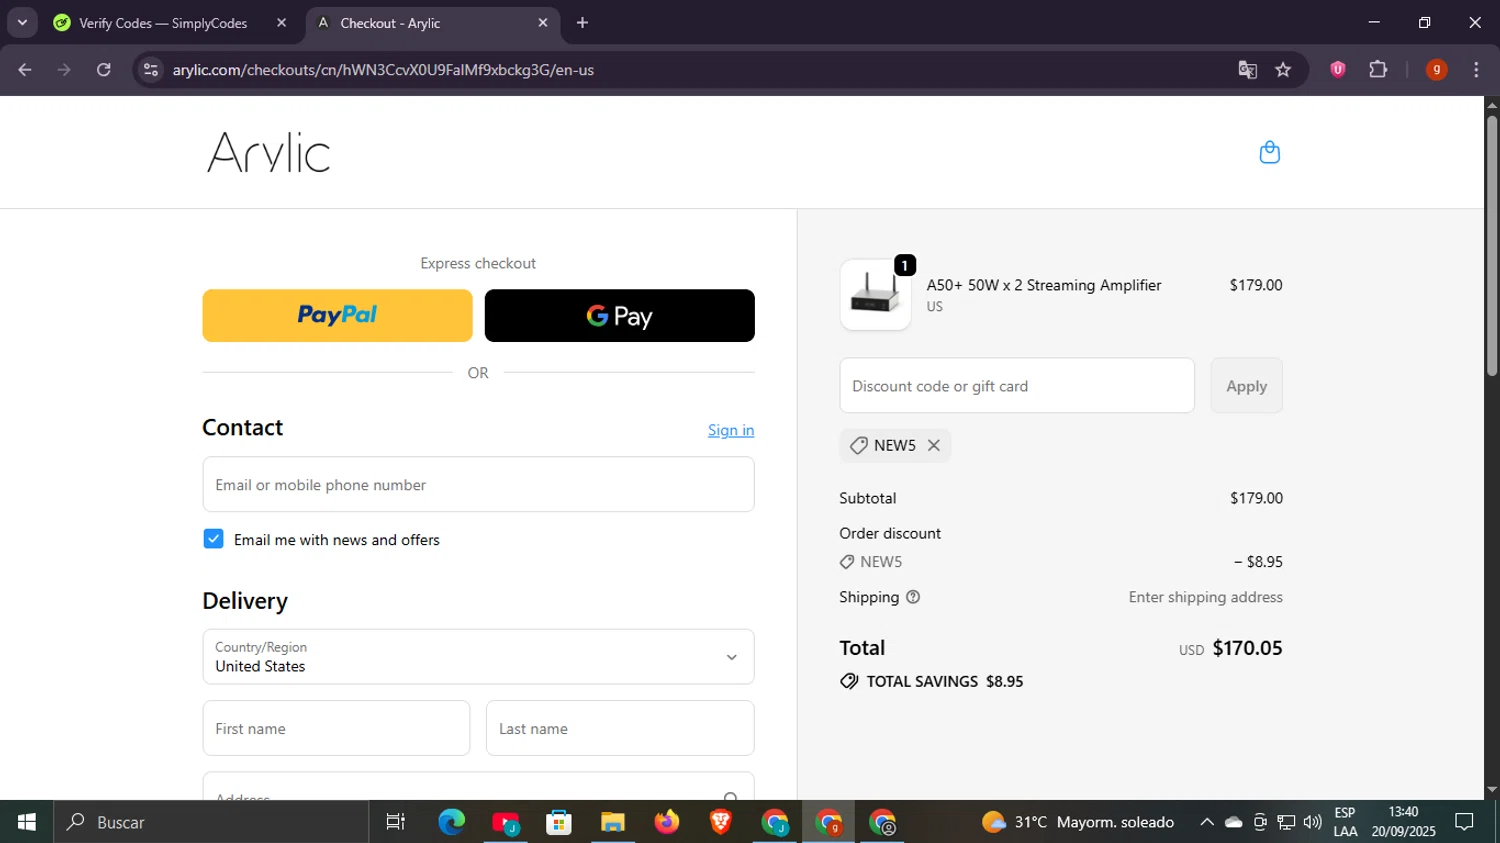Image resolution: width=1500 pixels, height=843 pixels.
Task: Open the OneDrive cloud tray icon
Action: [x=1234, y=822]
